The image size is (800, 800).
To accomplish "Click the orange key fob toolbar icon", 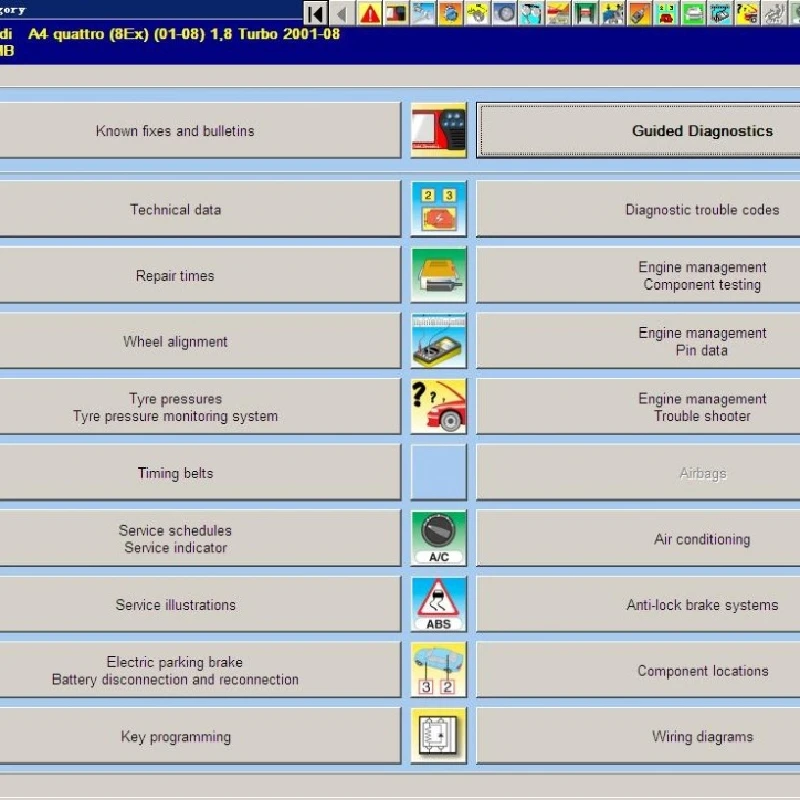I will pyautogui.click(x=640, y=13).
